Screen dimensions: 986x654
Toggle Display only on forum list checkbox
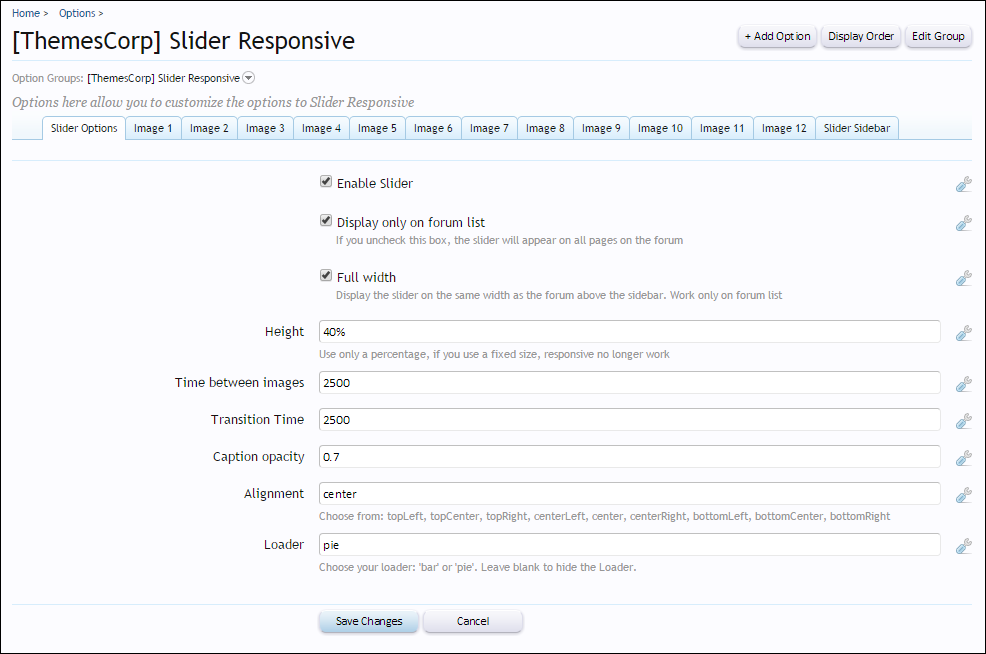pyautogui.click(x=326, y=221)
